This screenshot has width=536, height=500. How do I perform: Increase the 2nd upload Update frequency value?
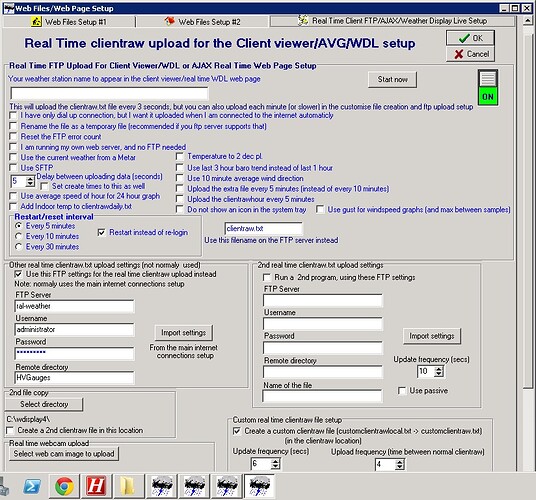pyautogui.click(x=439, y=368)
